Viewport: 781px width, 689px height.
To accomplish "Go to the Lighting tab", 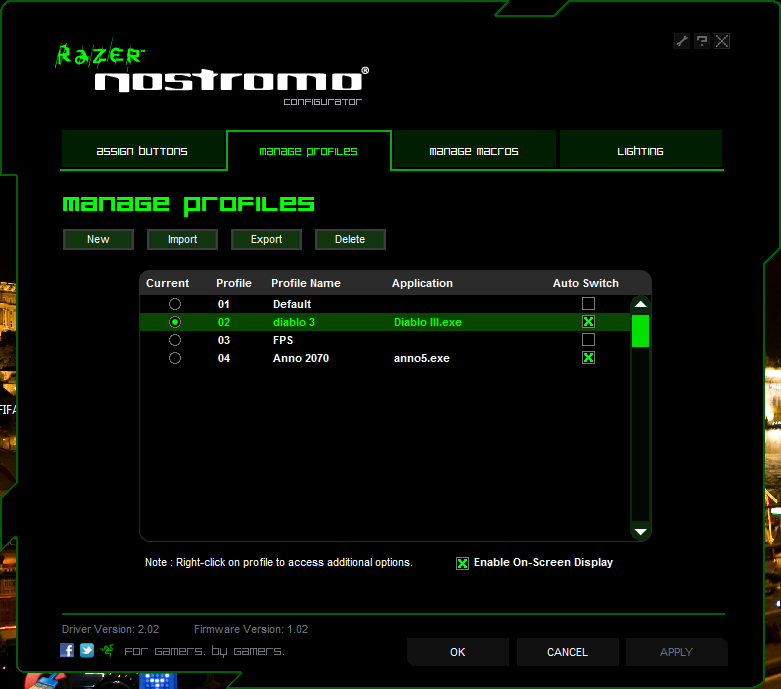I will pos(641,151).
